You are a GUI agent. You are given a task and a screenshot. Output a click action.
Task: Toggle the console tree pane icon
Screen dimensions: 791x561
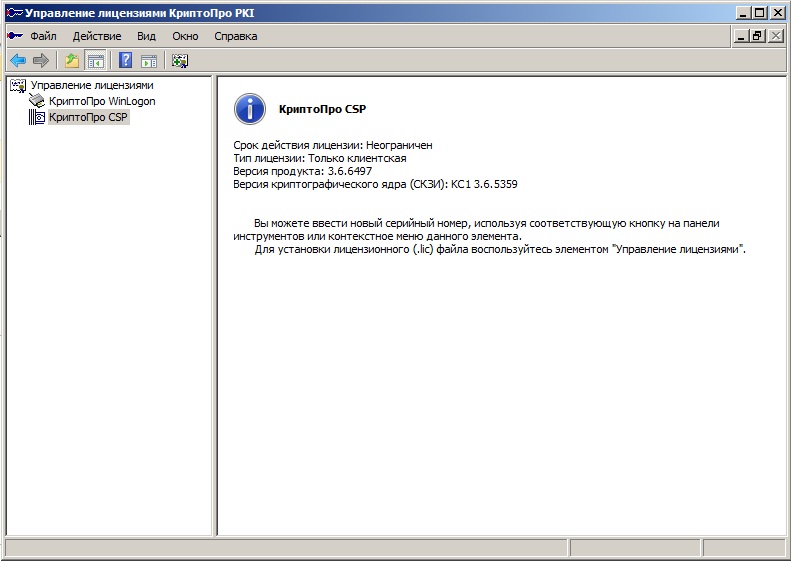tap(95, 61)
